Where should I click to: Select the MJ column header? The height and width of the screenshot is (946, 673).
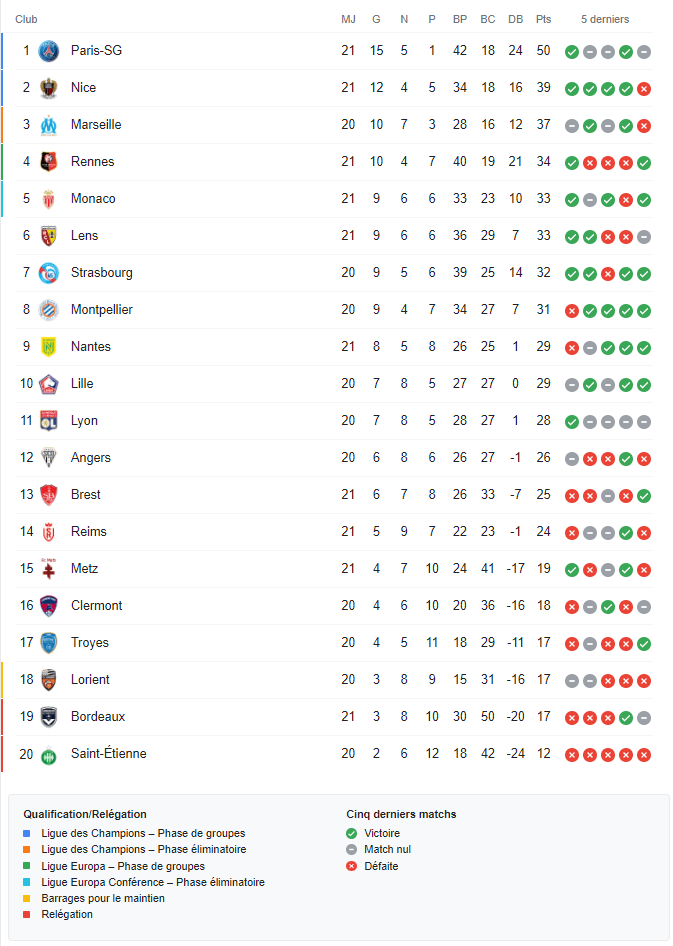(348, 19)
